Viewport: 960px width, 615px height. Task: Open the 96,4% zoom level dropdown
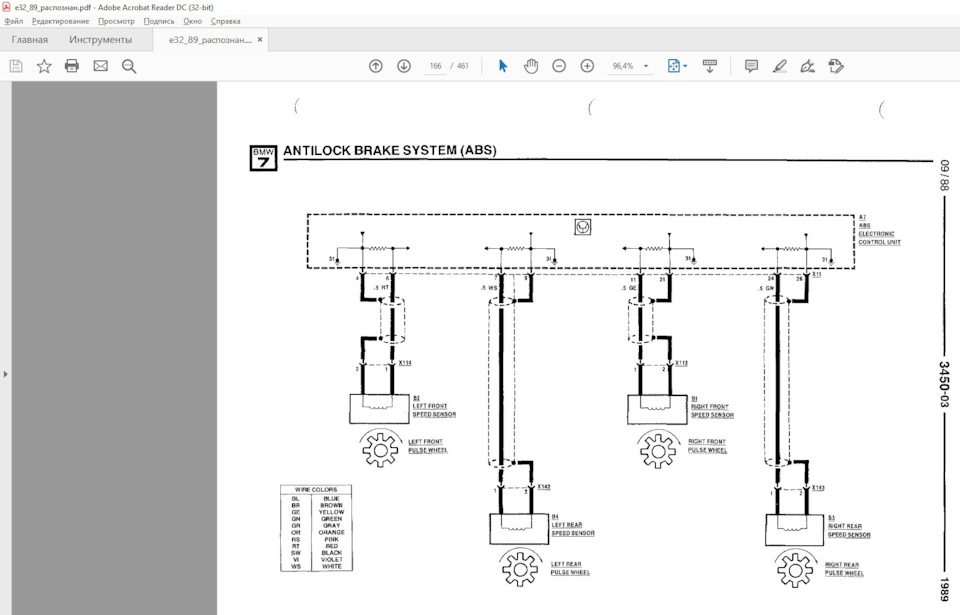point(630,66)
